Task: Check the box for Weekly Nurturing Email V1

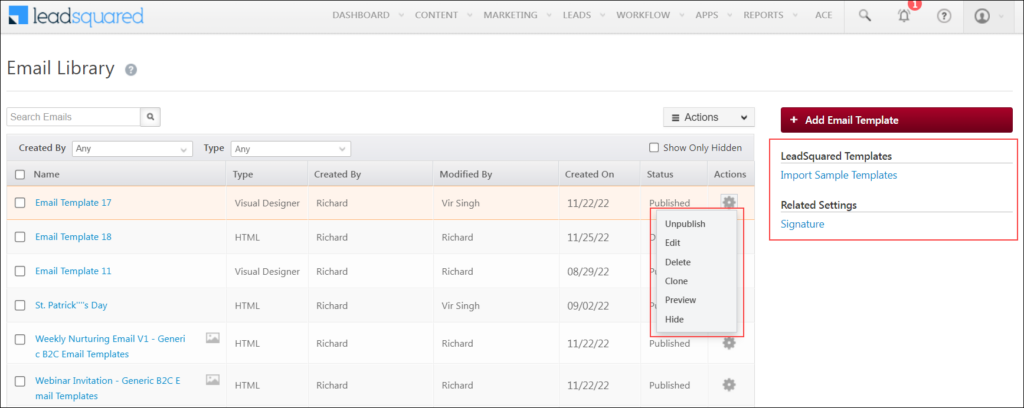Action: [20, 339]
